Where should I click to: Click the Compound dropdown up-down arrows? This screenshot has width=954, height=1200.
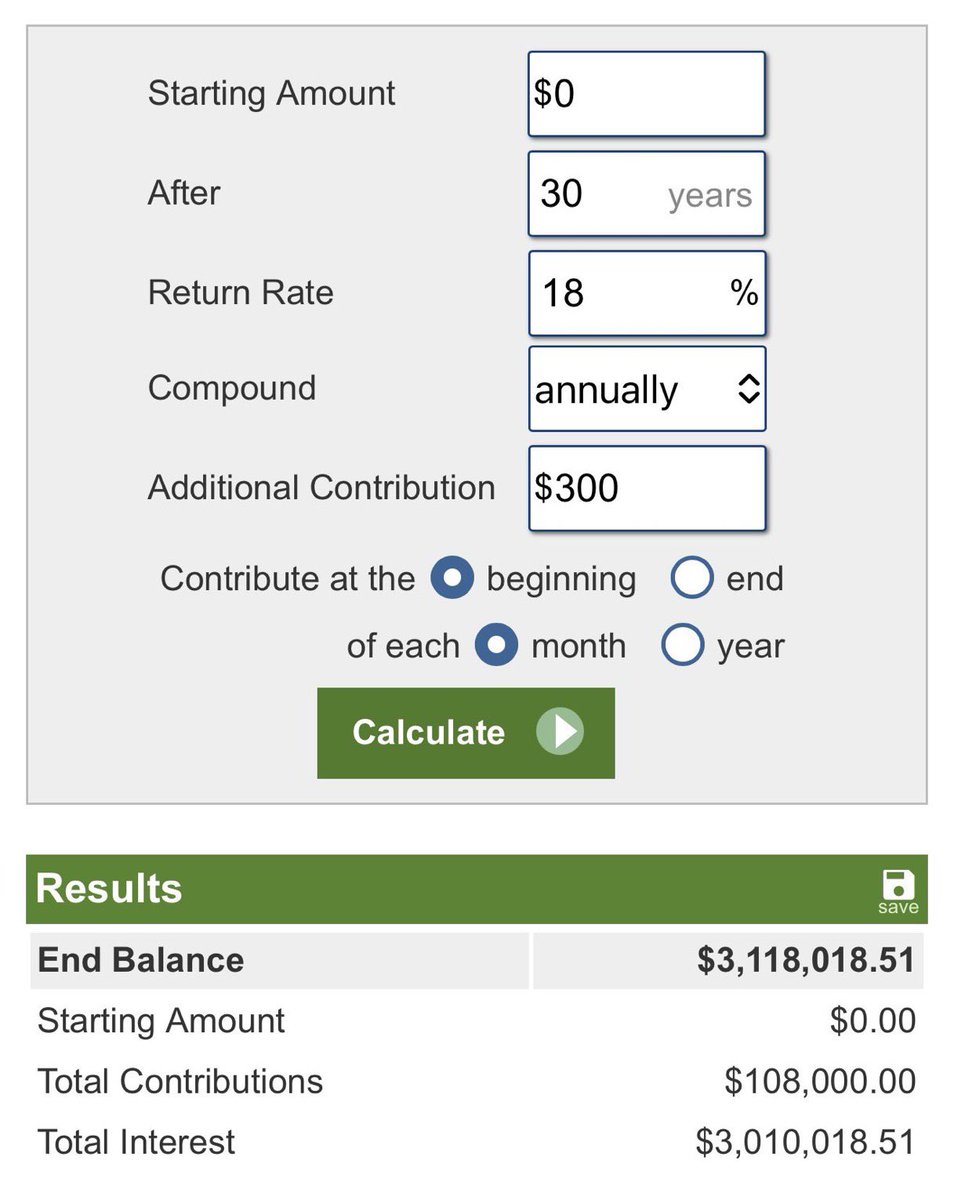click(x=748, y=391)
